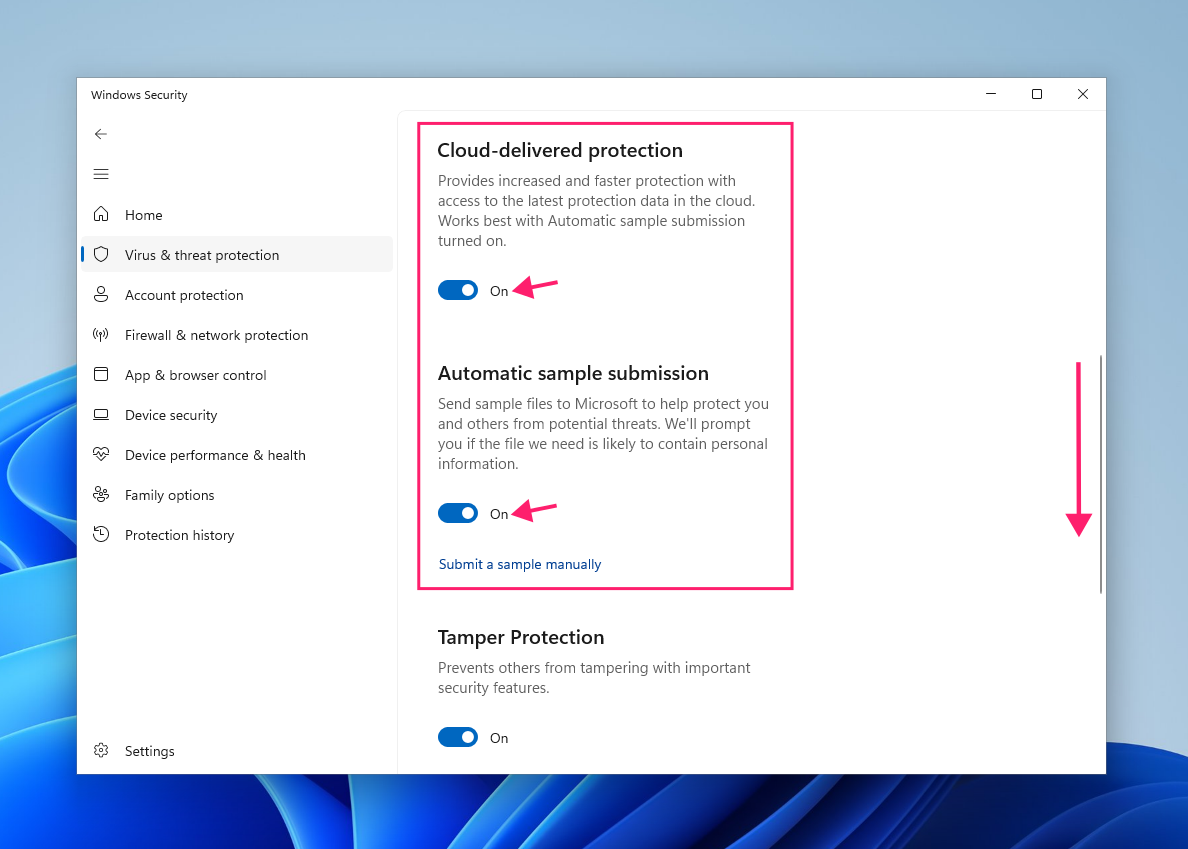Open Account protection page
Viewport: 1188px width, 849px height.
[237, 295]
